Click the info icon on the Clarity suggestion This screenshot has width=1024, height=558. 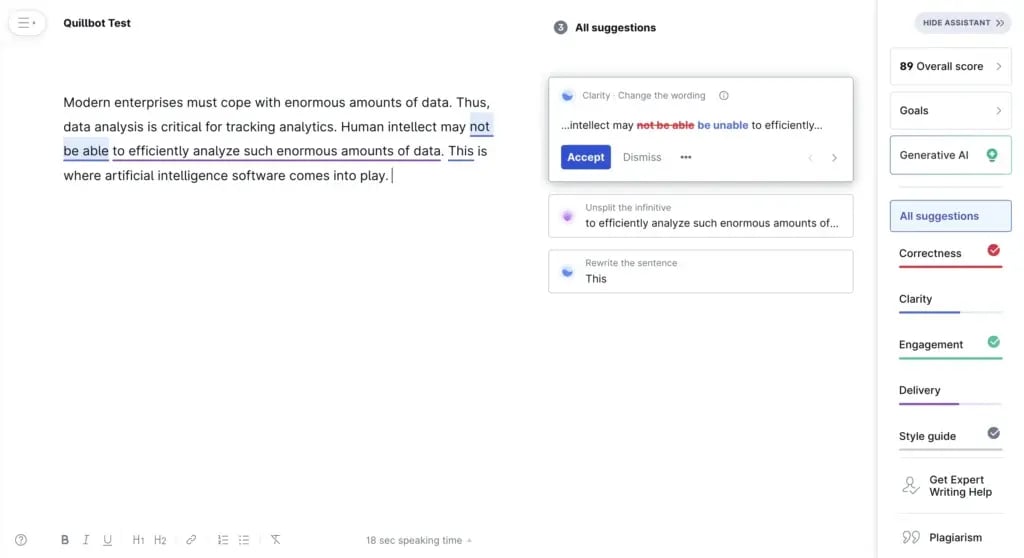pyautogui.click(x=724, y=96)
